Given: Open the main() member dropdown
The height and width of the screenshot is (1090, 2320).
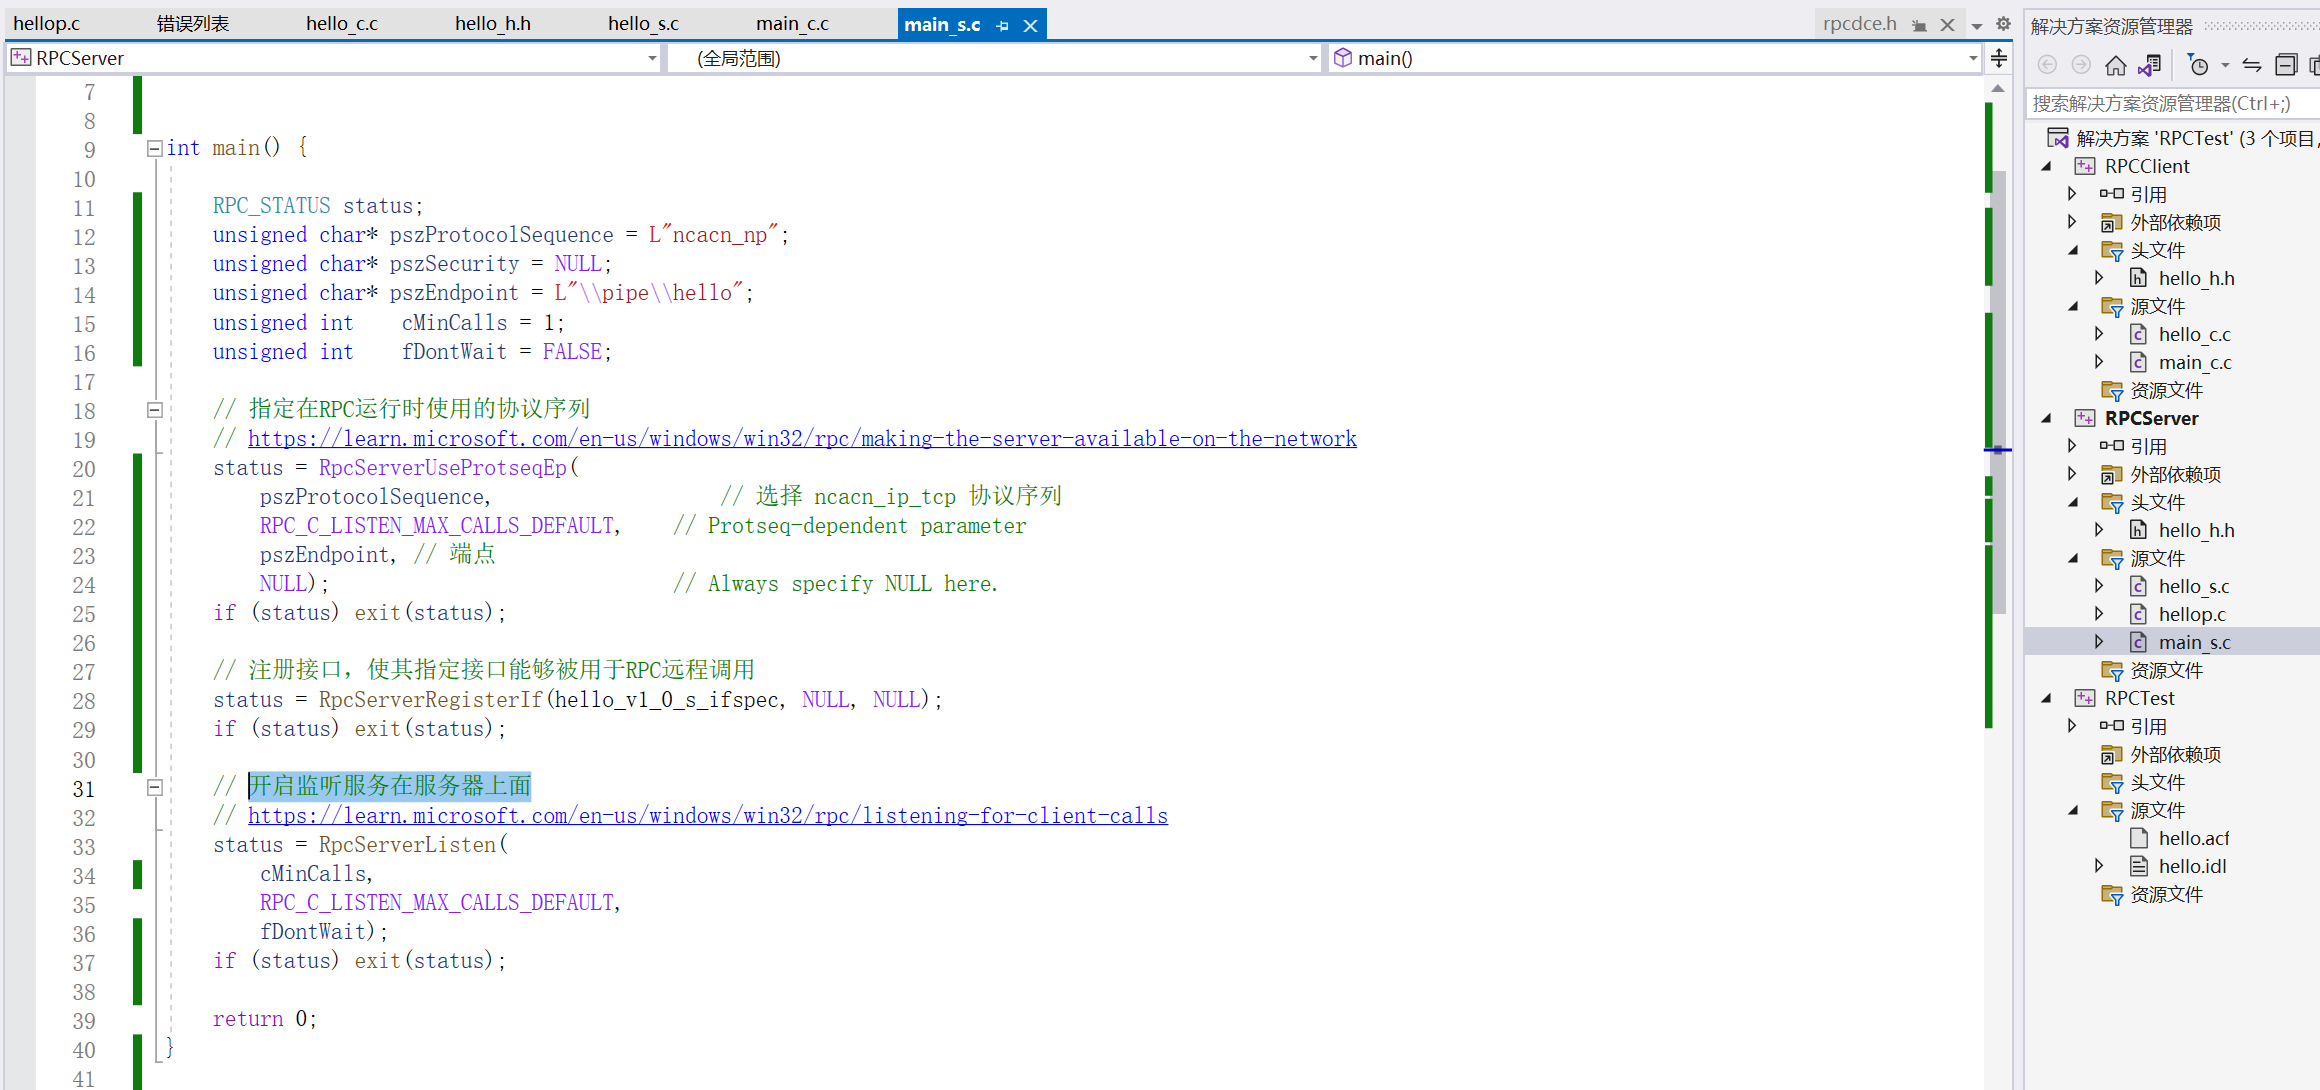Looking at the screenshot, I should tap(1972, 58).
